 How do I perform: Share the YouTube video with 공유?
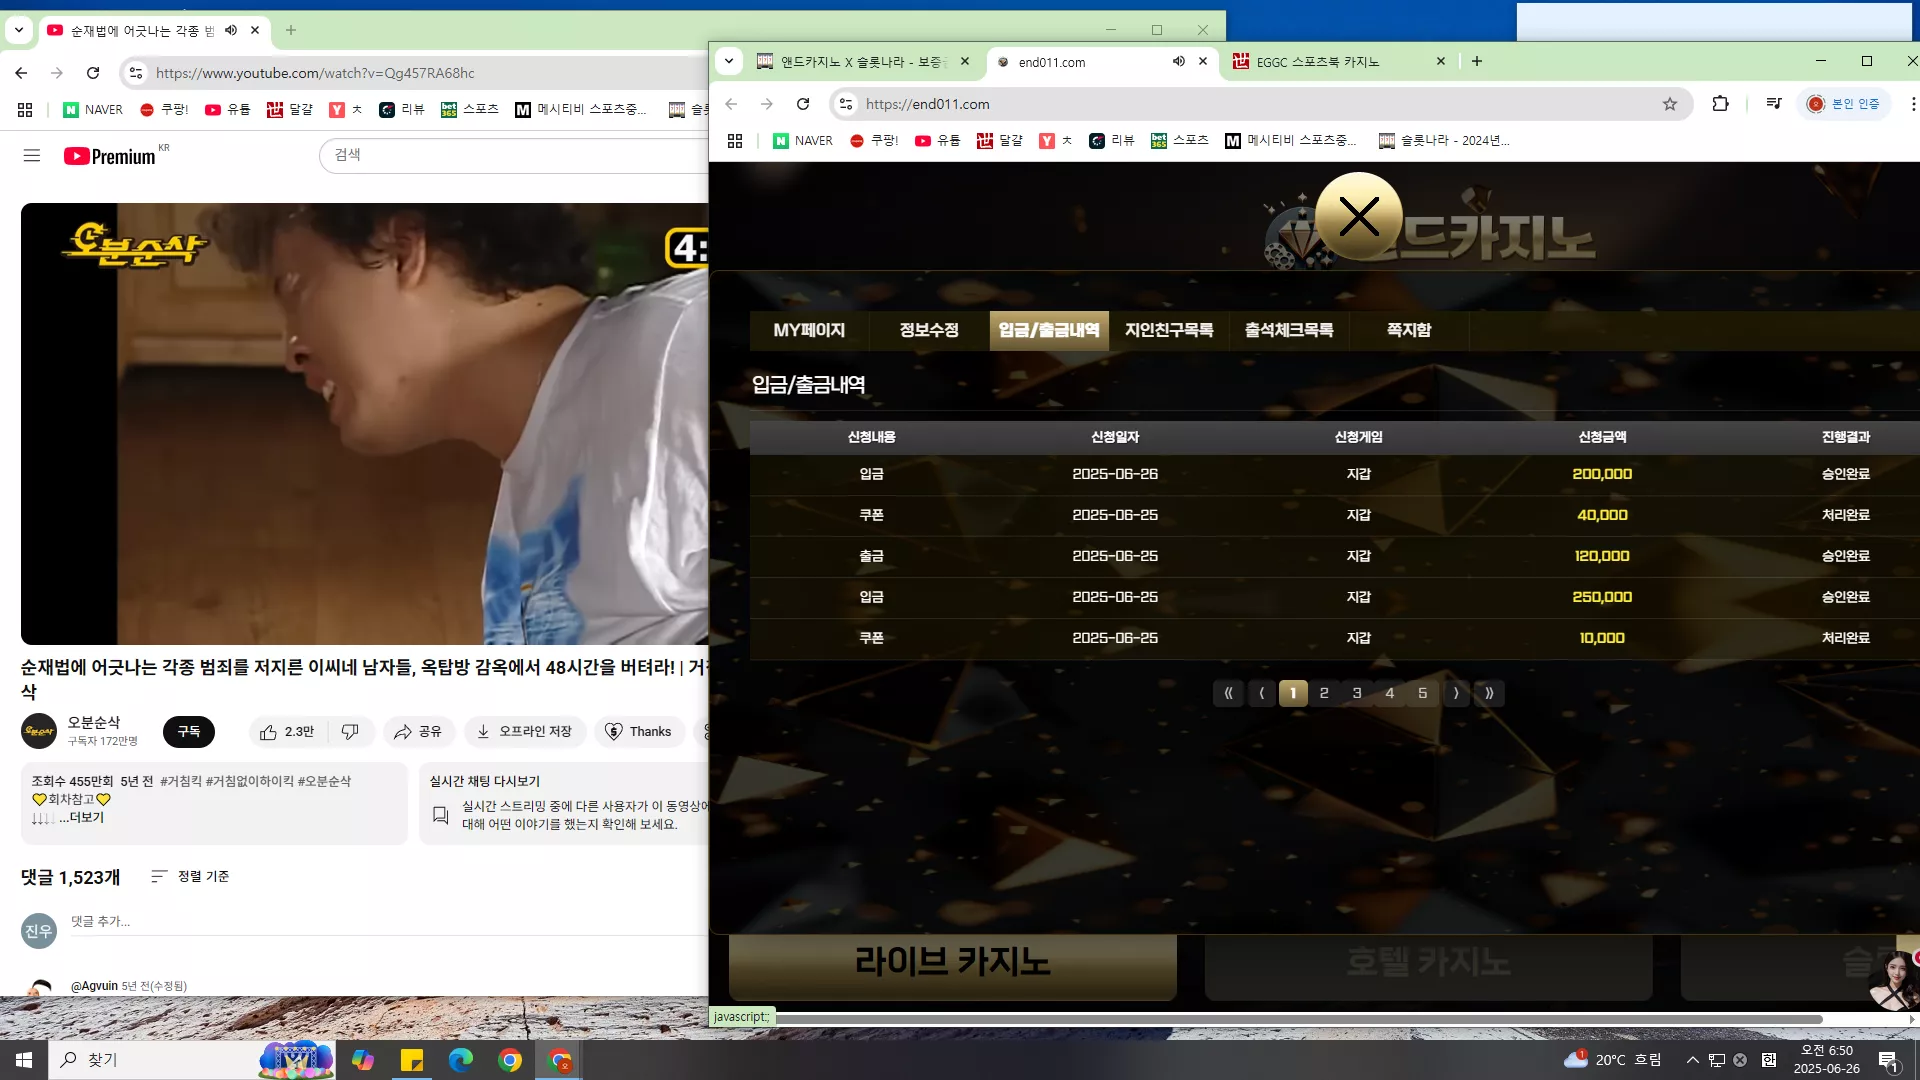(x=418, y=732)
